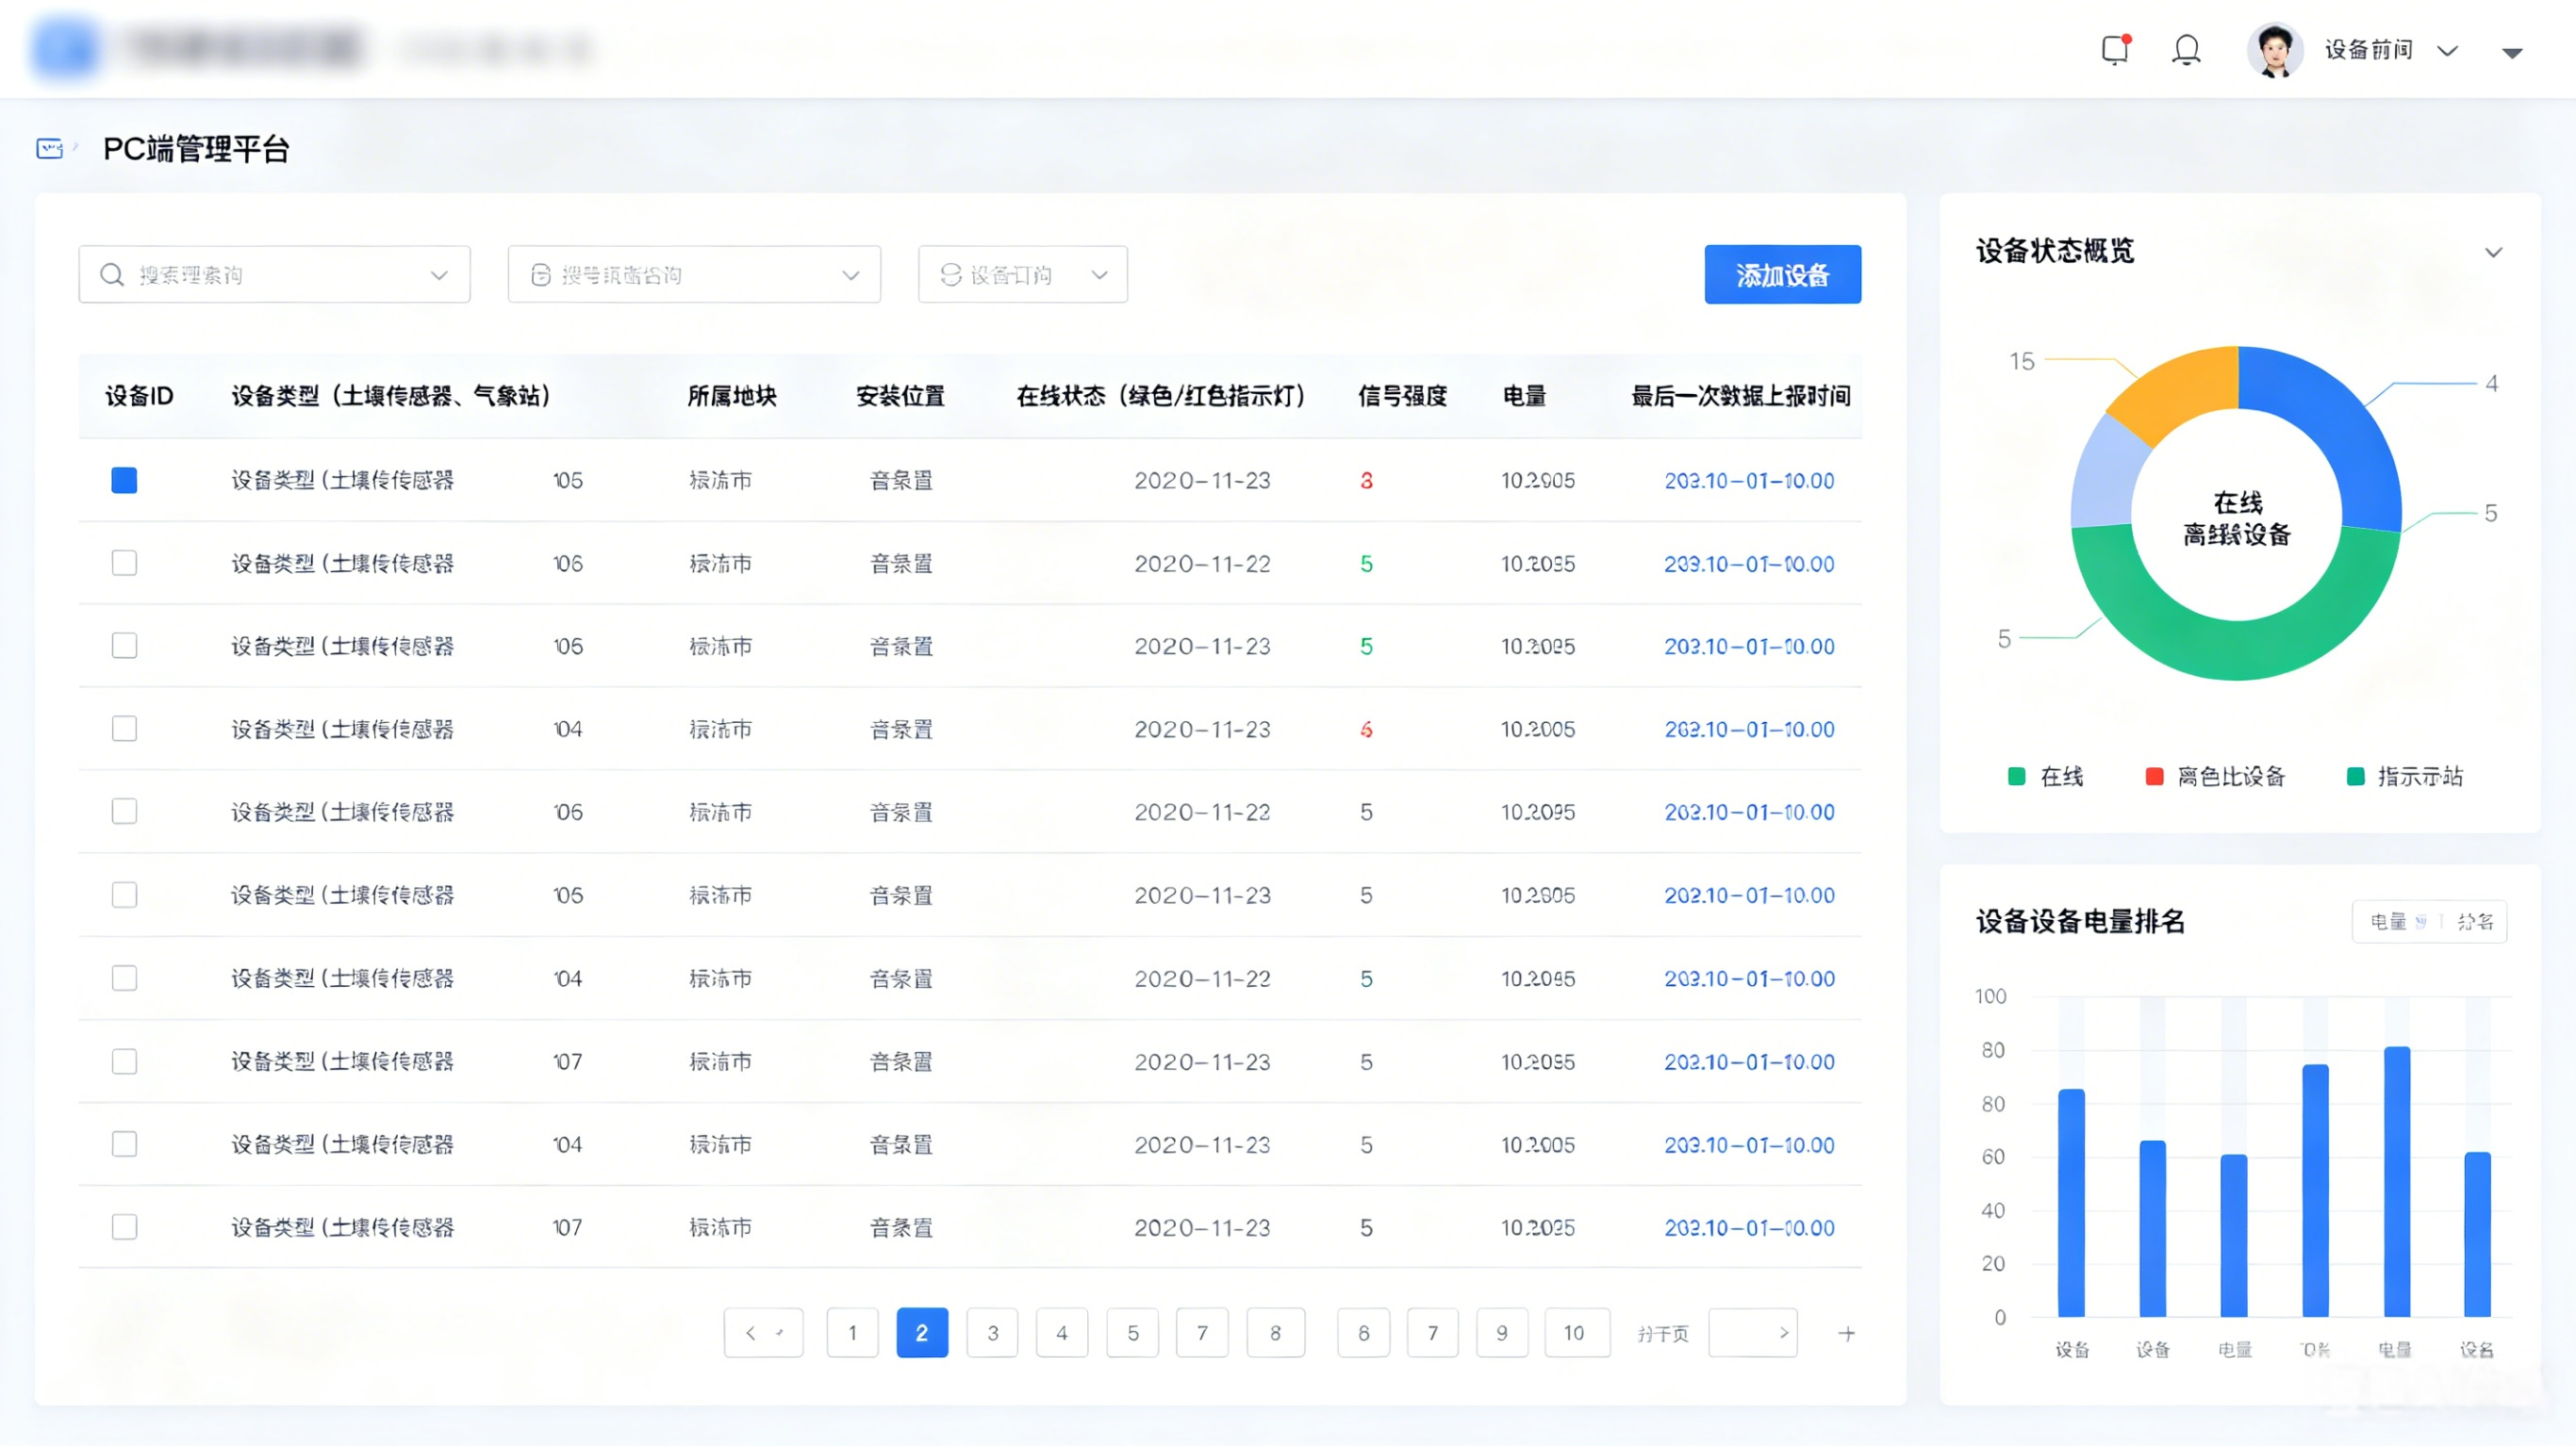
Task: Click the icon inside the second filter box
Action: 540,275
